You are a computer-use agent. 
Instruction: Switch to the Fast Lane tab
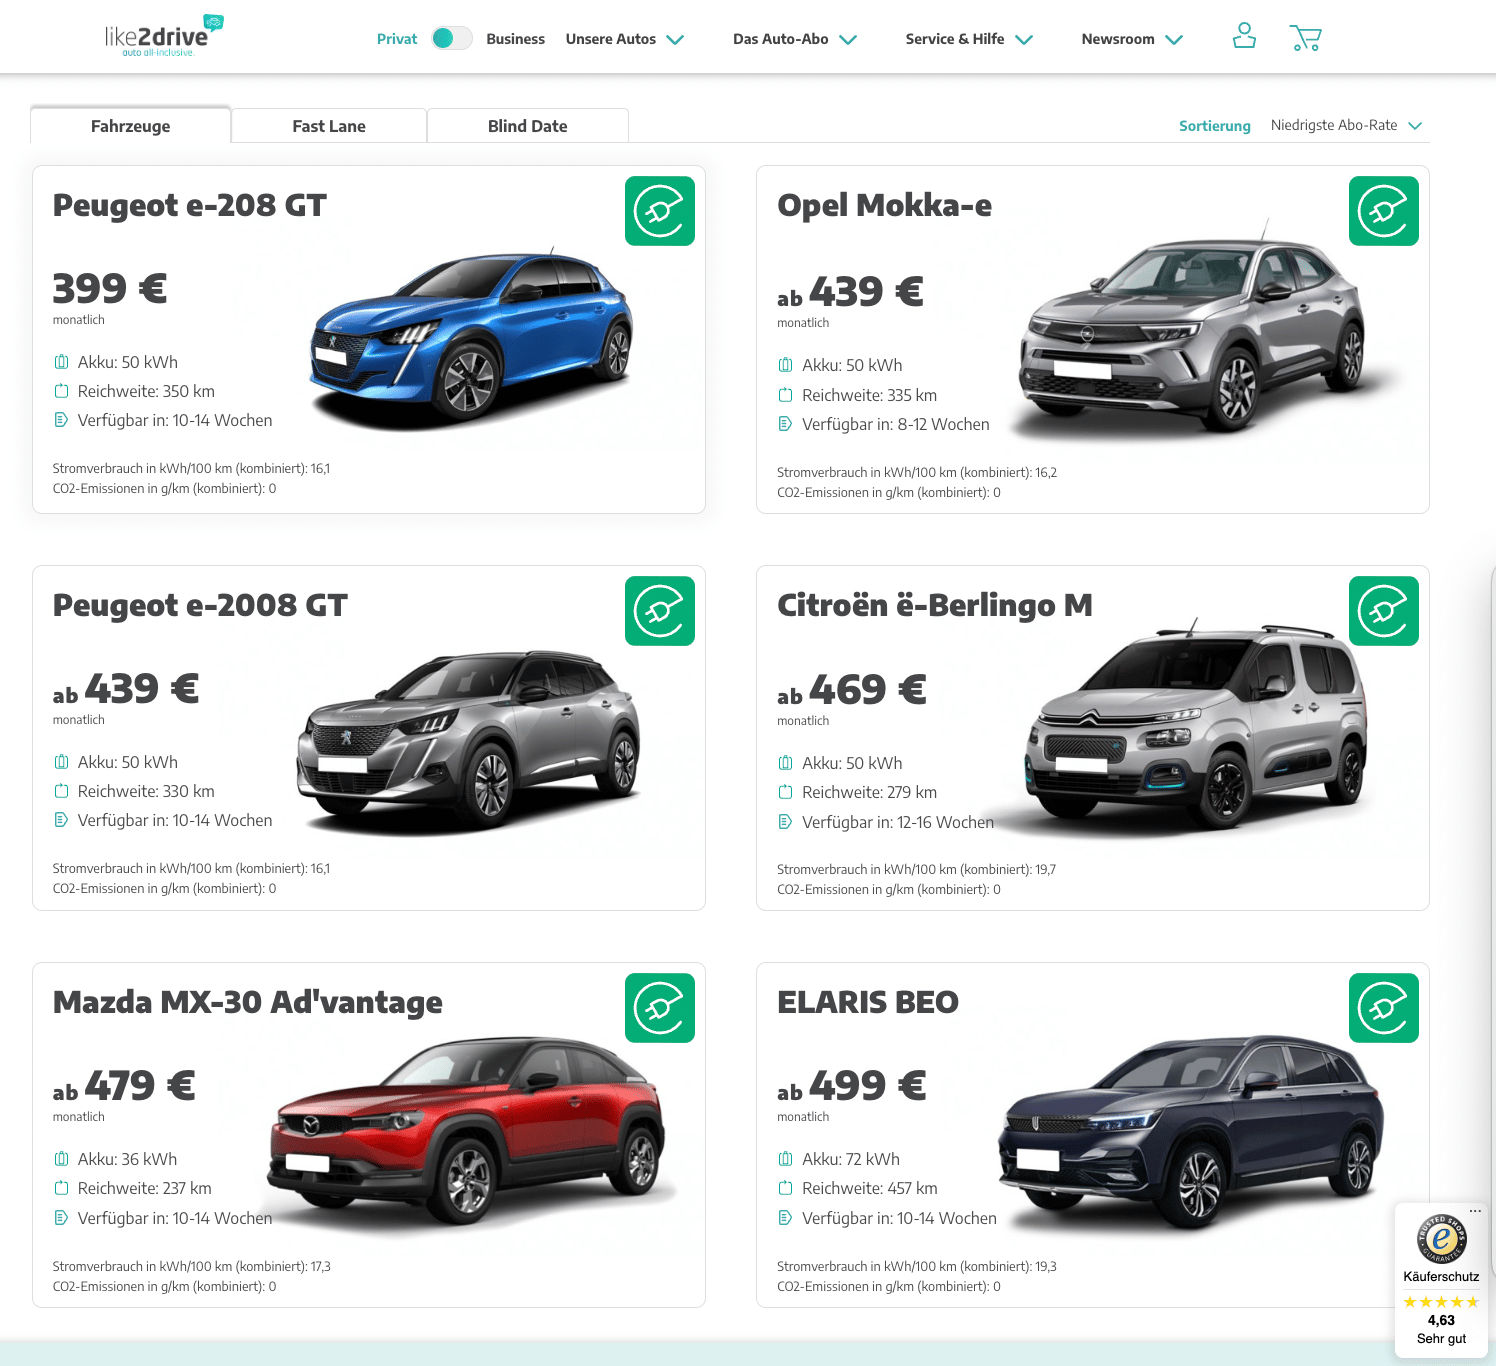[x=329, y=126]
